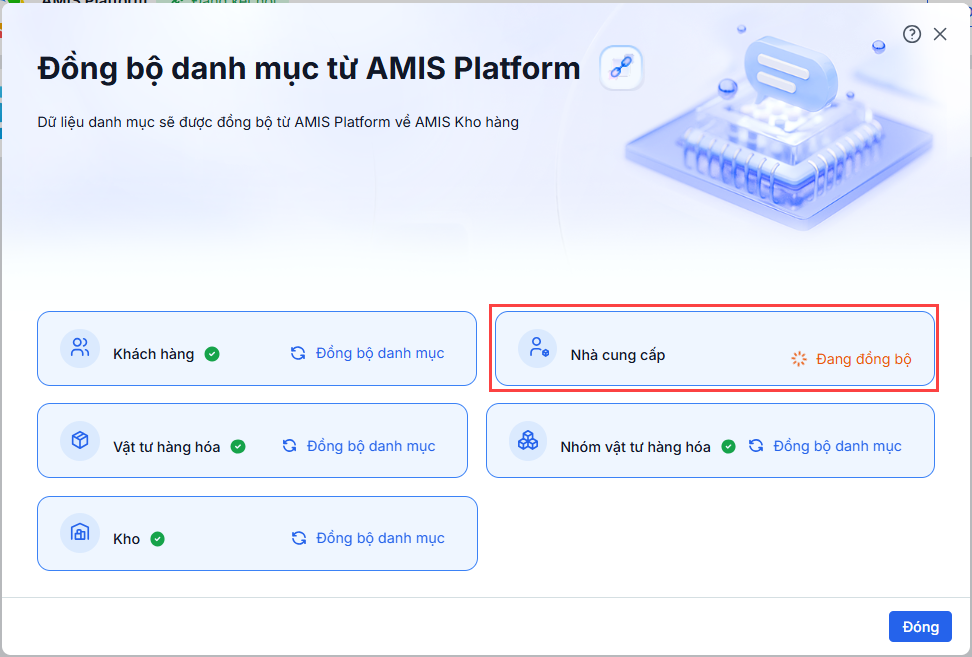The width and height of the screenshot is (972, 657).
Task: Click the Đóng button
Action: (x=920, y=627)
